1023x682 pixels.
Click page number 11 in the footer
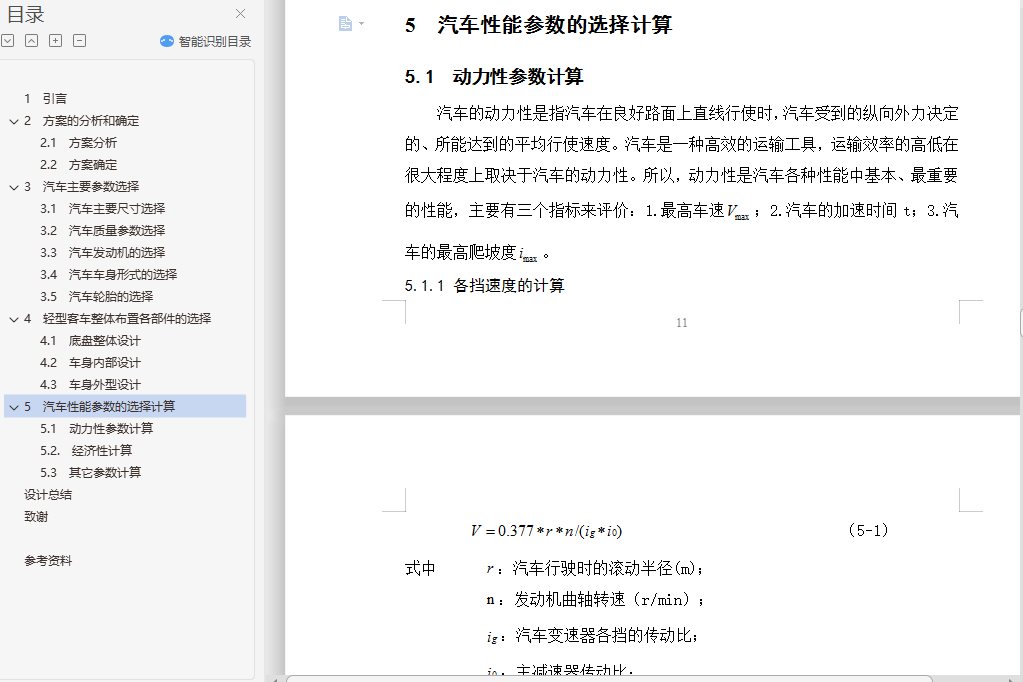[x=682, y=323]
